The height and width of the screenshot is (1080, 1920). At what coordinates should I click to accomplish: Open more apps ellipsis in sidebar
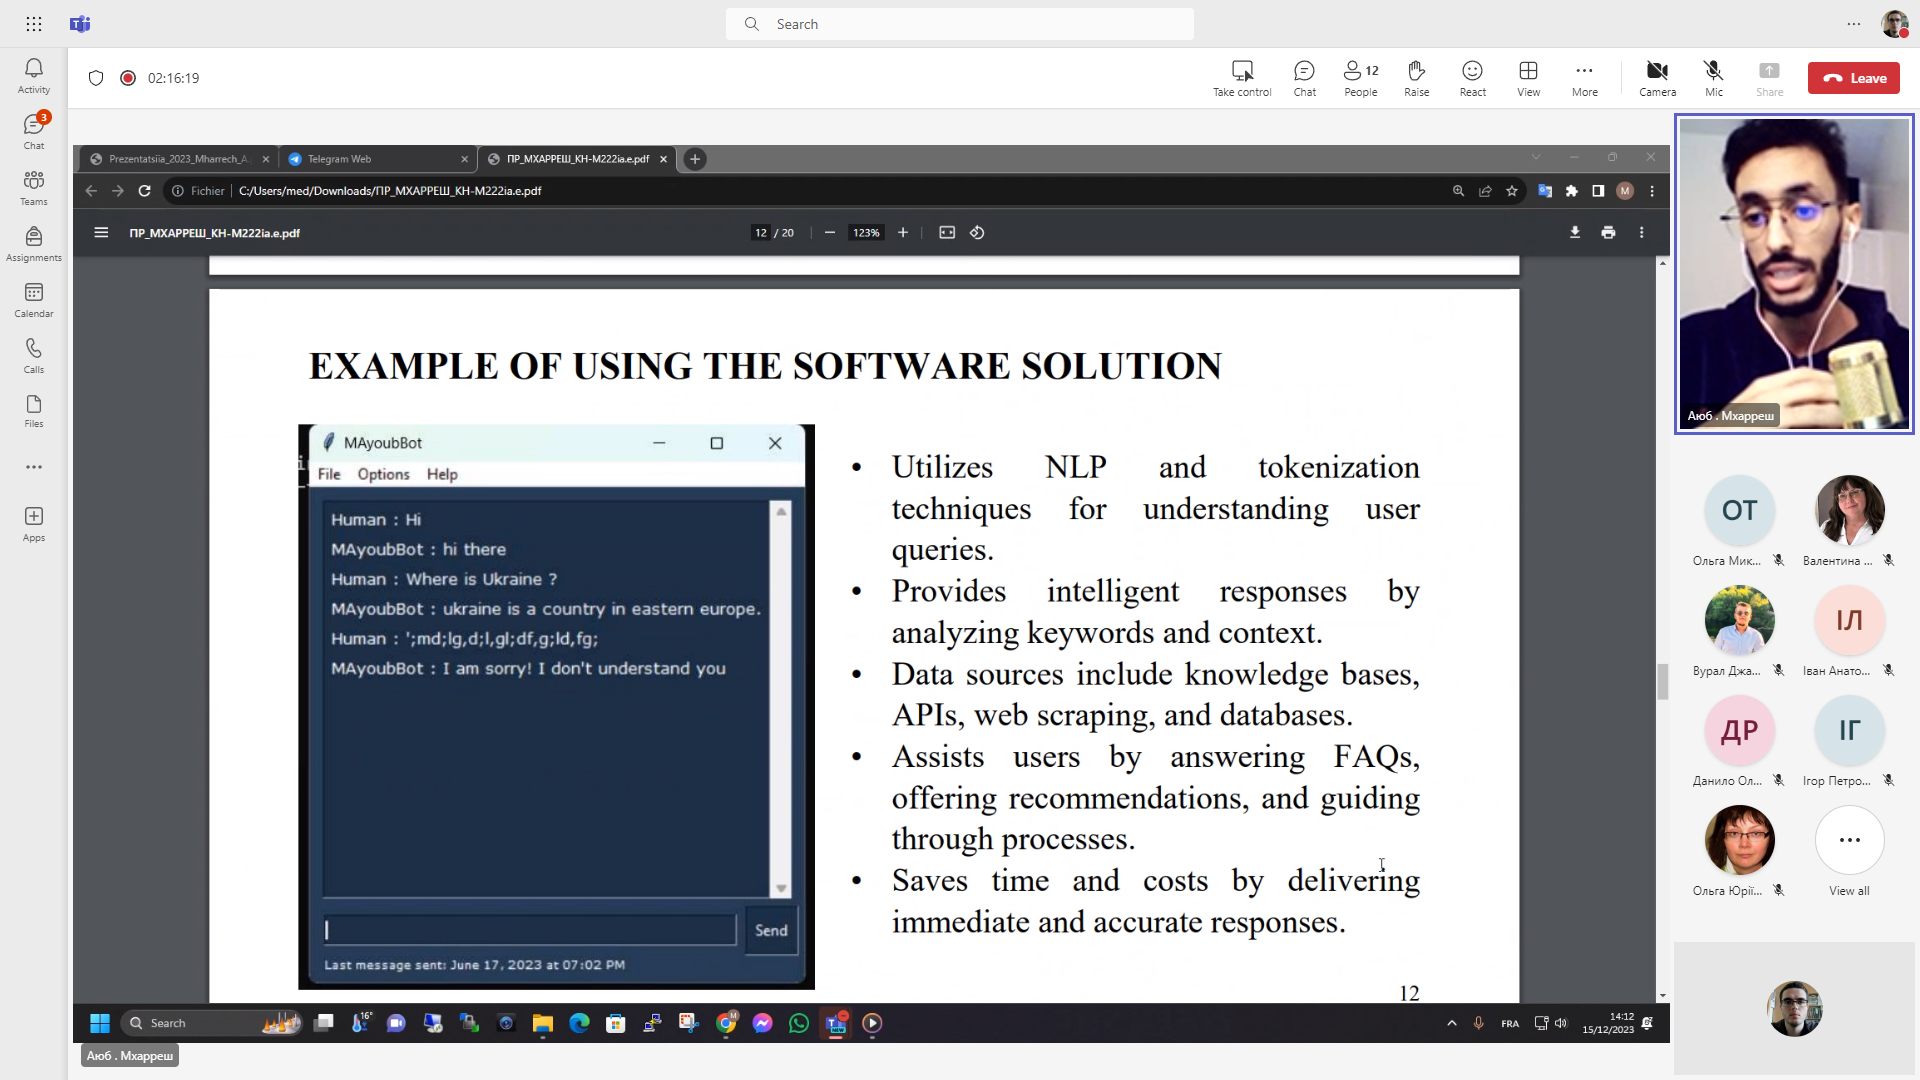point(33,467)
